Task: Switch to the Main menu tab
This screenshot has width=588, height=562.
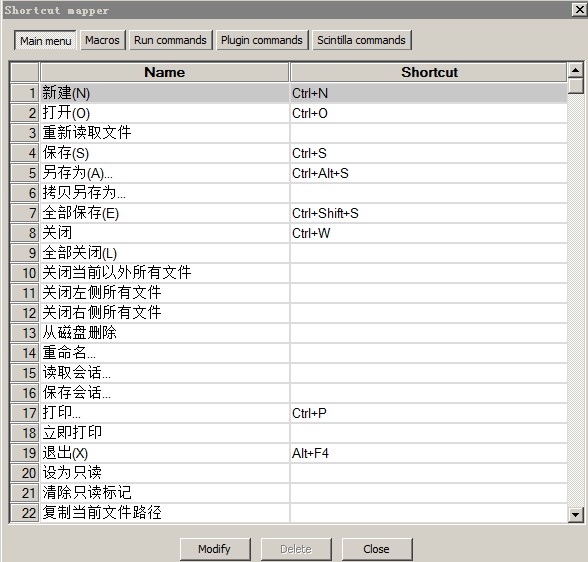Action: [x=45, y=40]
